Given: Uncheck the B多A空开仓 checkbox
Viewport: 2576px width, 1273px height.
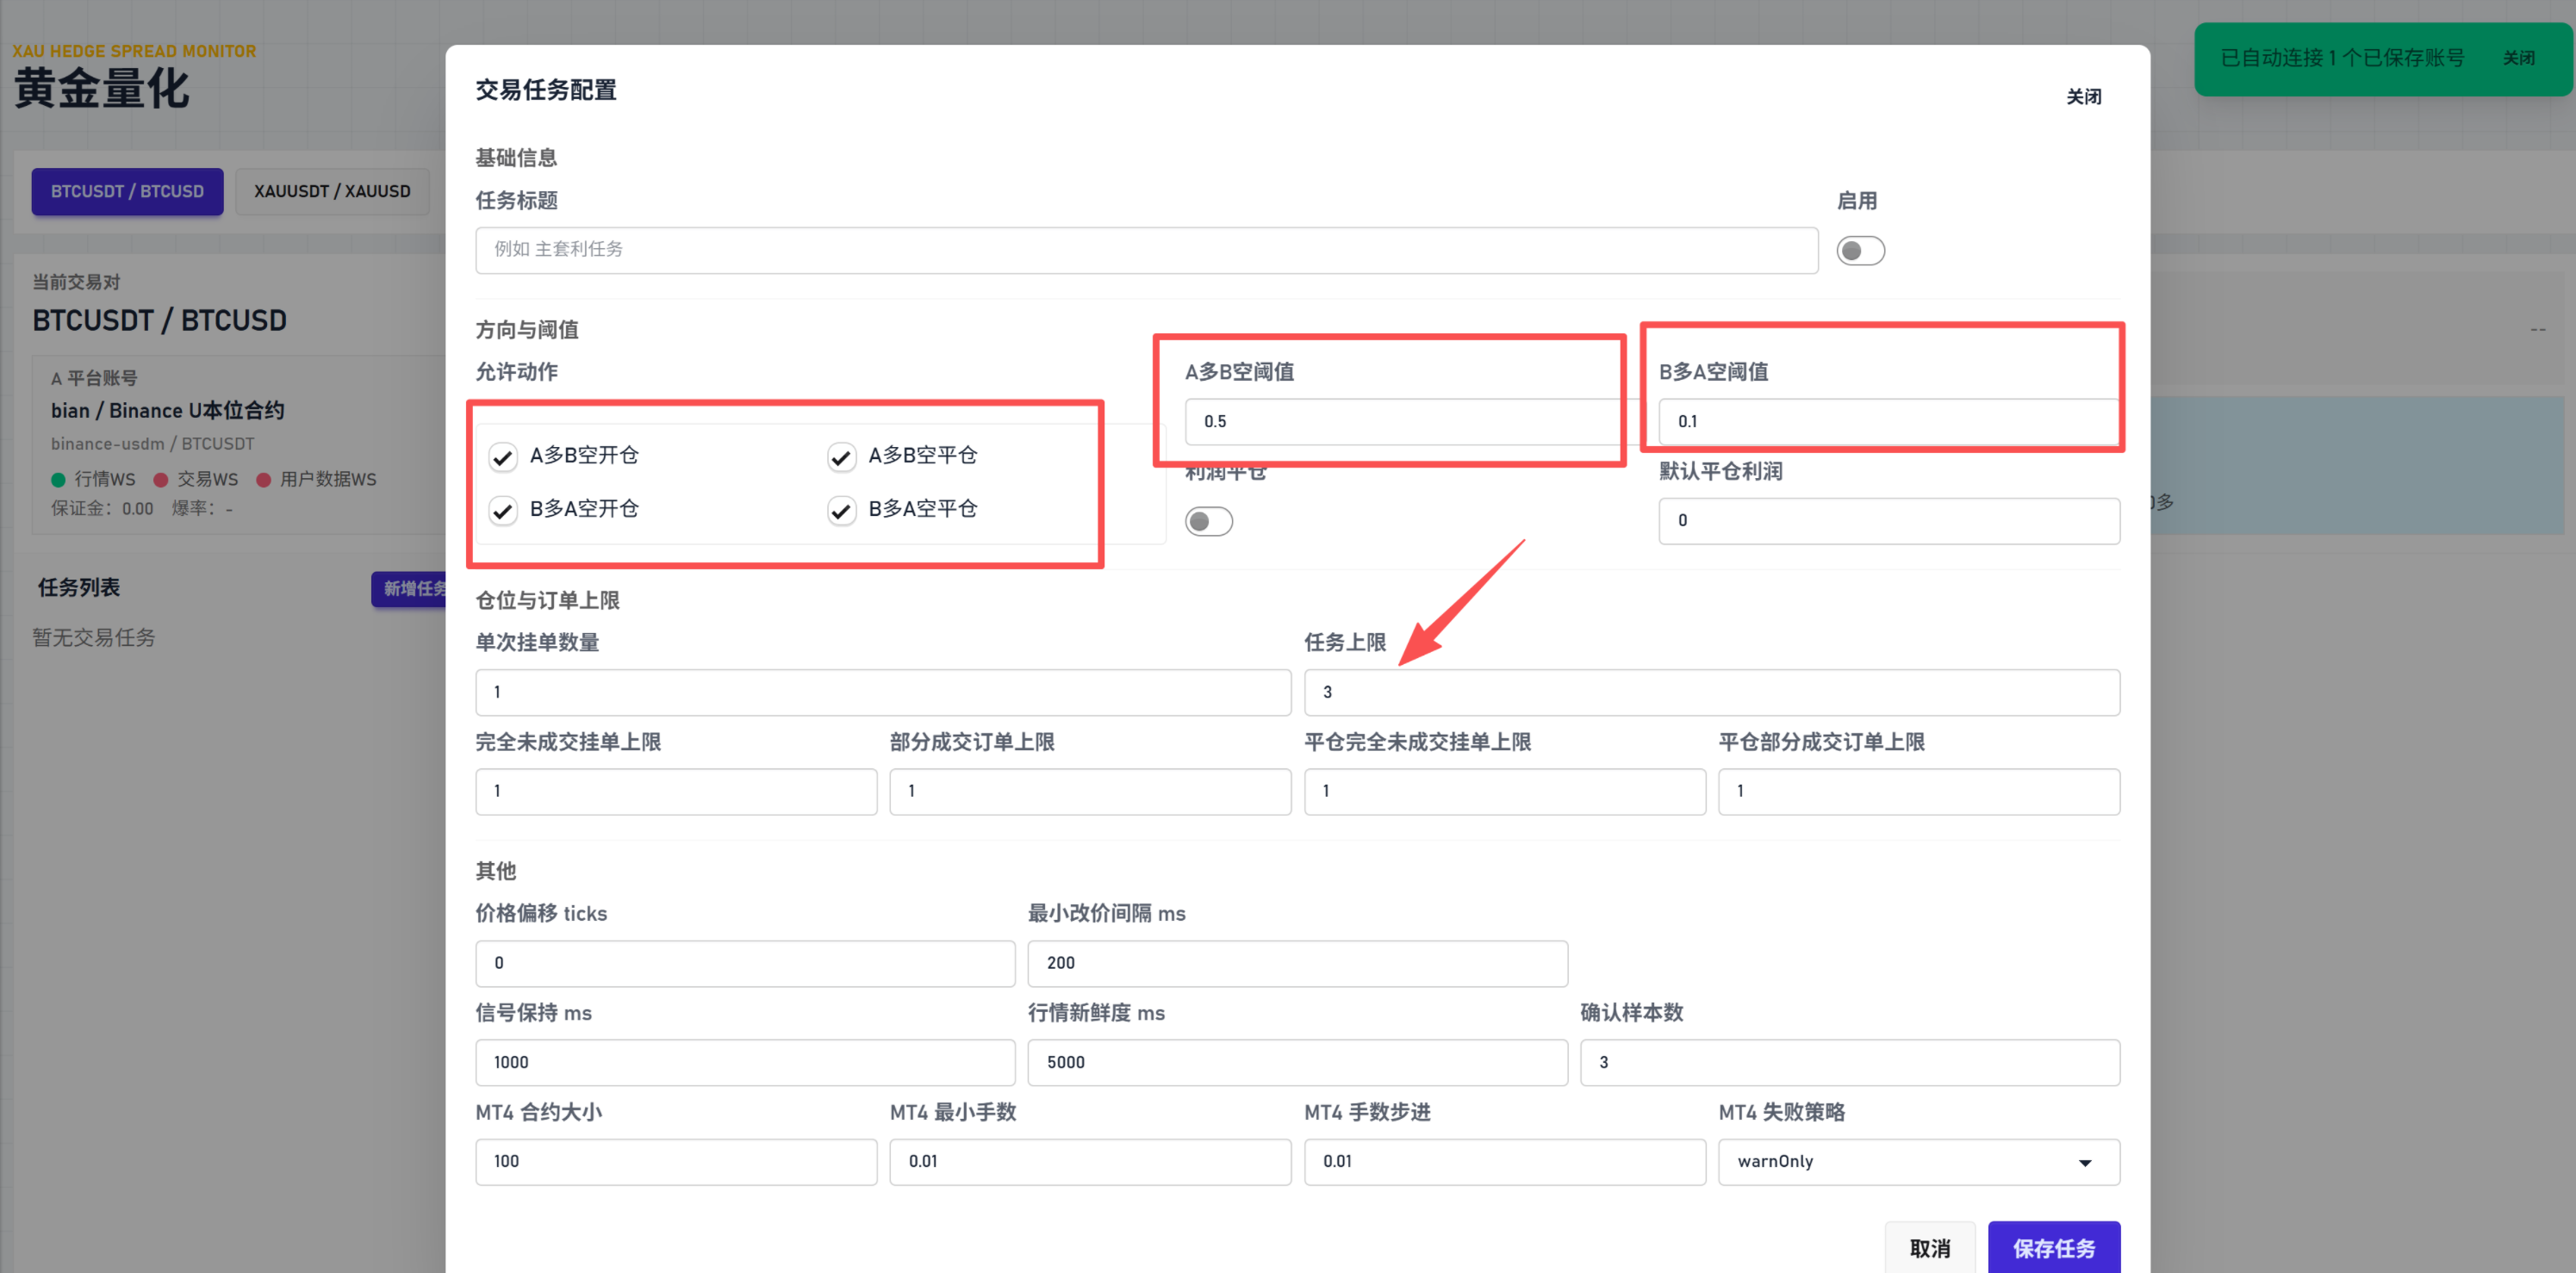Looking at the screenshot, I should coord(503,511).
